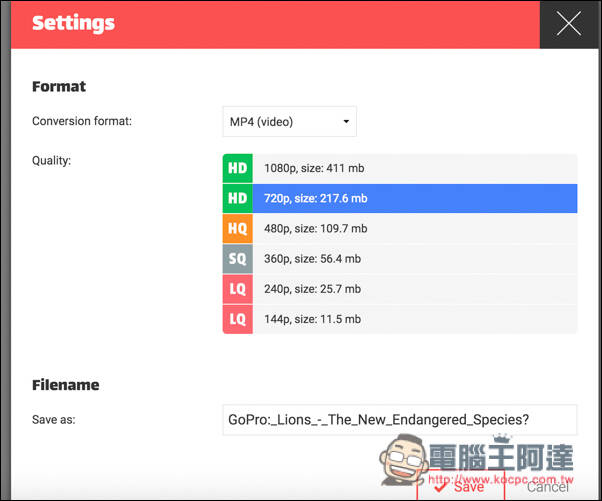Choose the 480p, size: 109.7 mb option

[x=400, y=228]
